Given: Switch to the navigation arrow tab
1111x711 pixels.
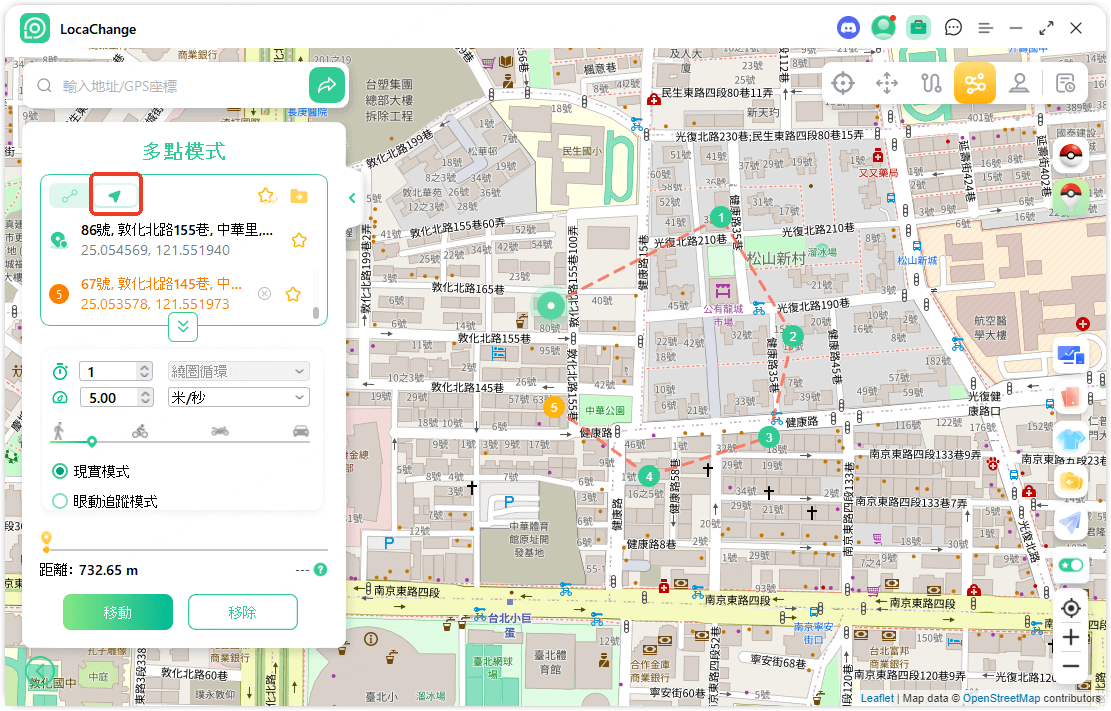Looking at the screenshot, I should click(x=115, y=196).
